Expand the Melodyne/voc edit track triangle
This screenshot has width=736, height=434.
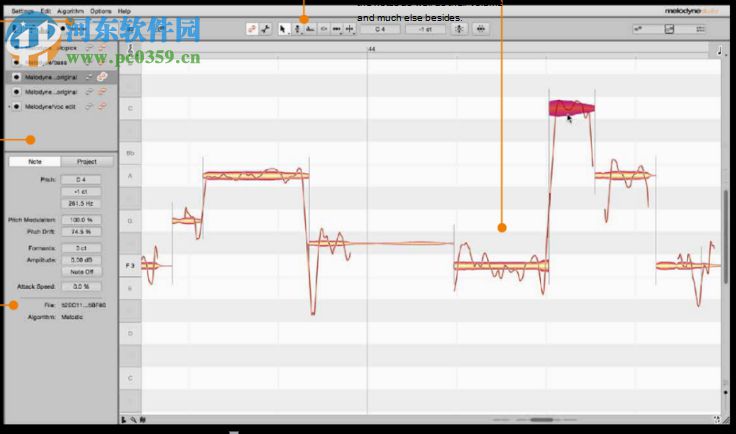click(x=9, y=107)
